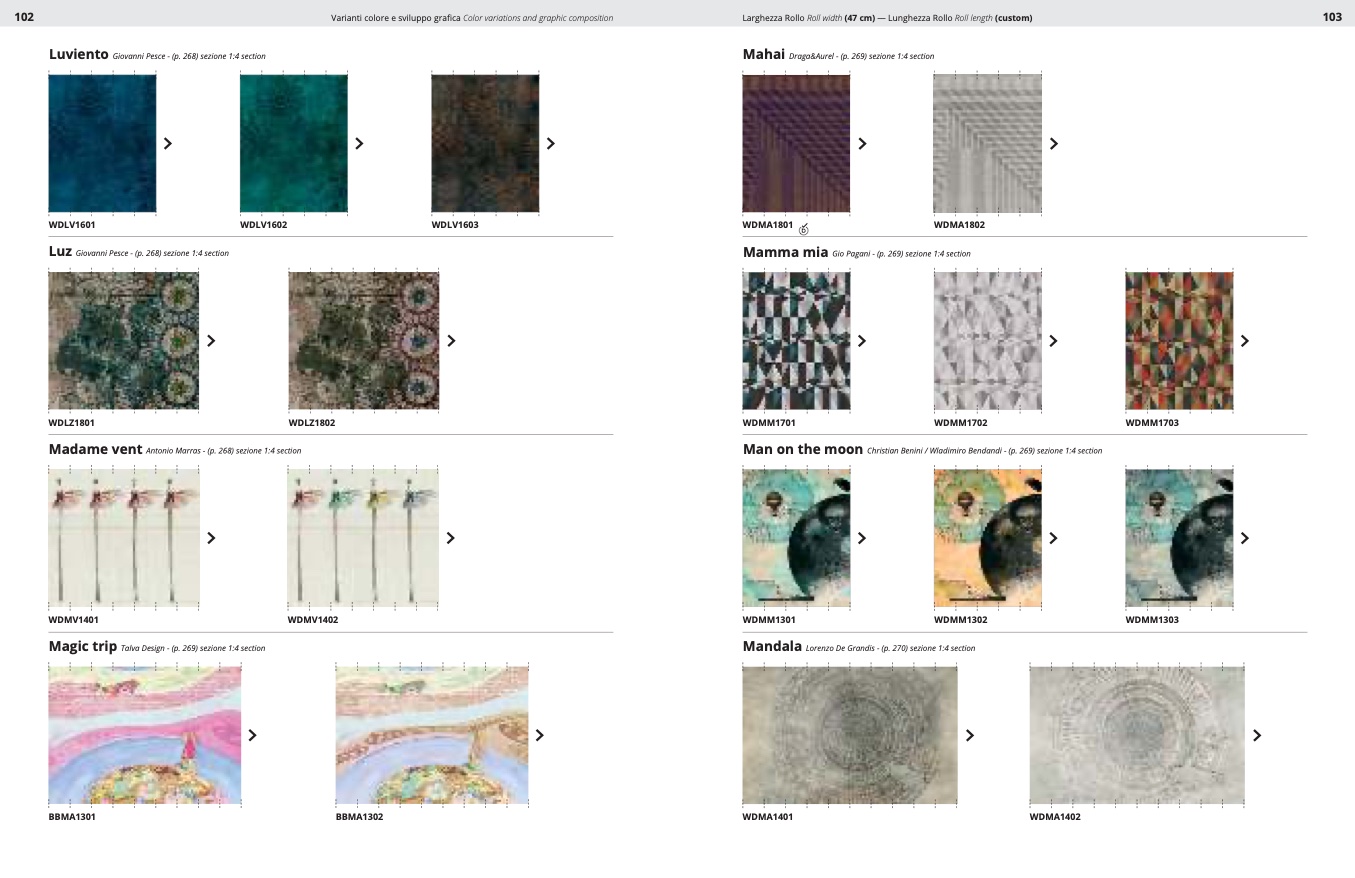This screenshot has width=1355, height=878.
Task: Open the blue Luviento WDLV1601 thumbnail
Action: [102, 143]
